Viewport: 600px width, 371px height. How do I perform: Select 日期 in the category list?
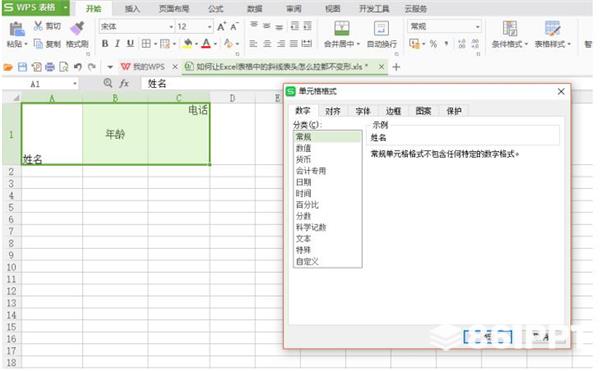[327, 182]
